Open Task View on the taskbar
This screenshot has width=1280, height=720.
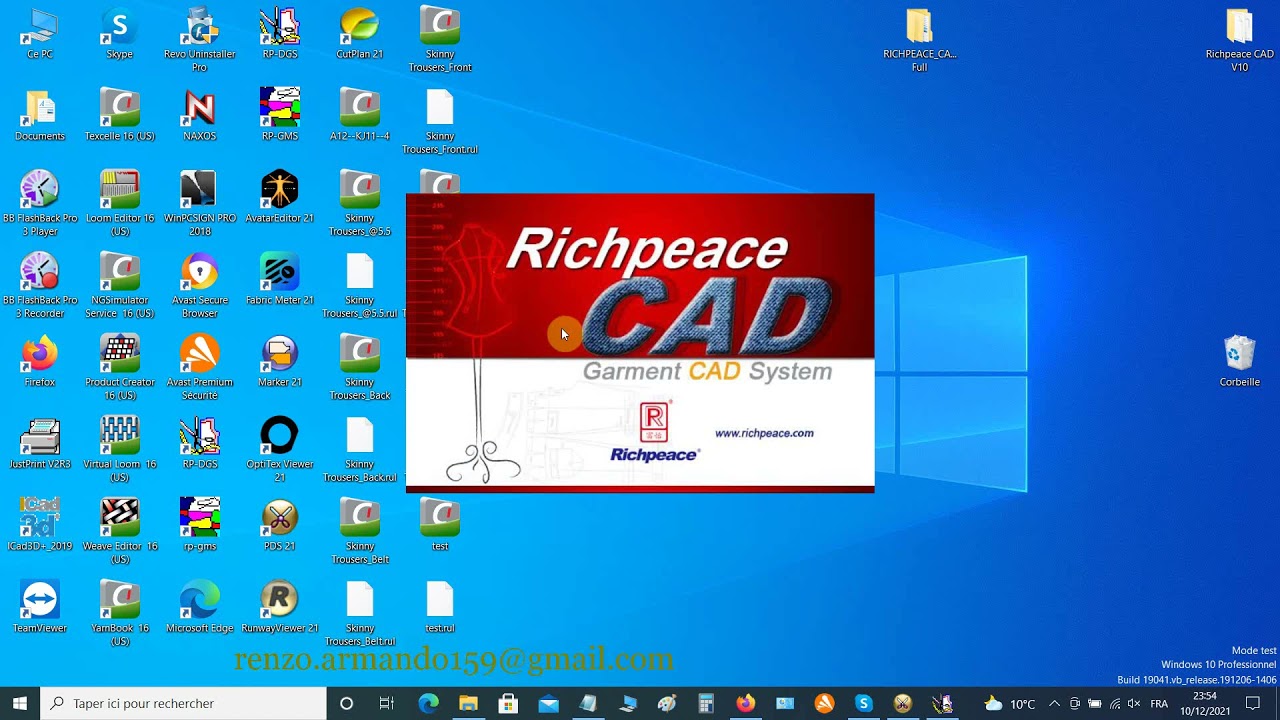[x=387, y=703]
